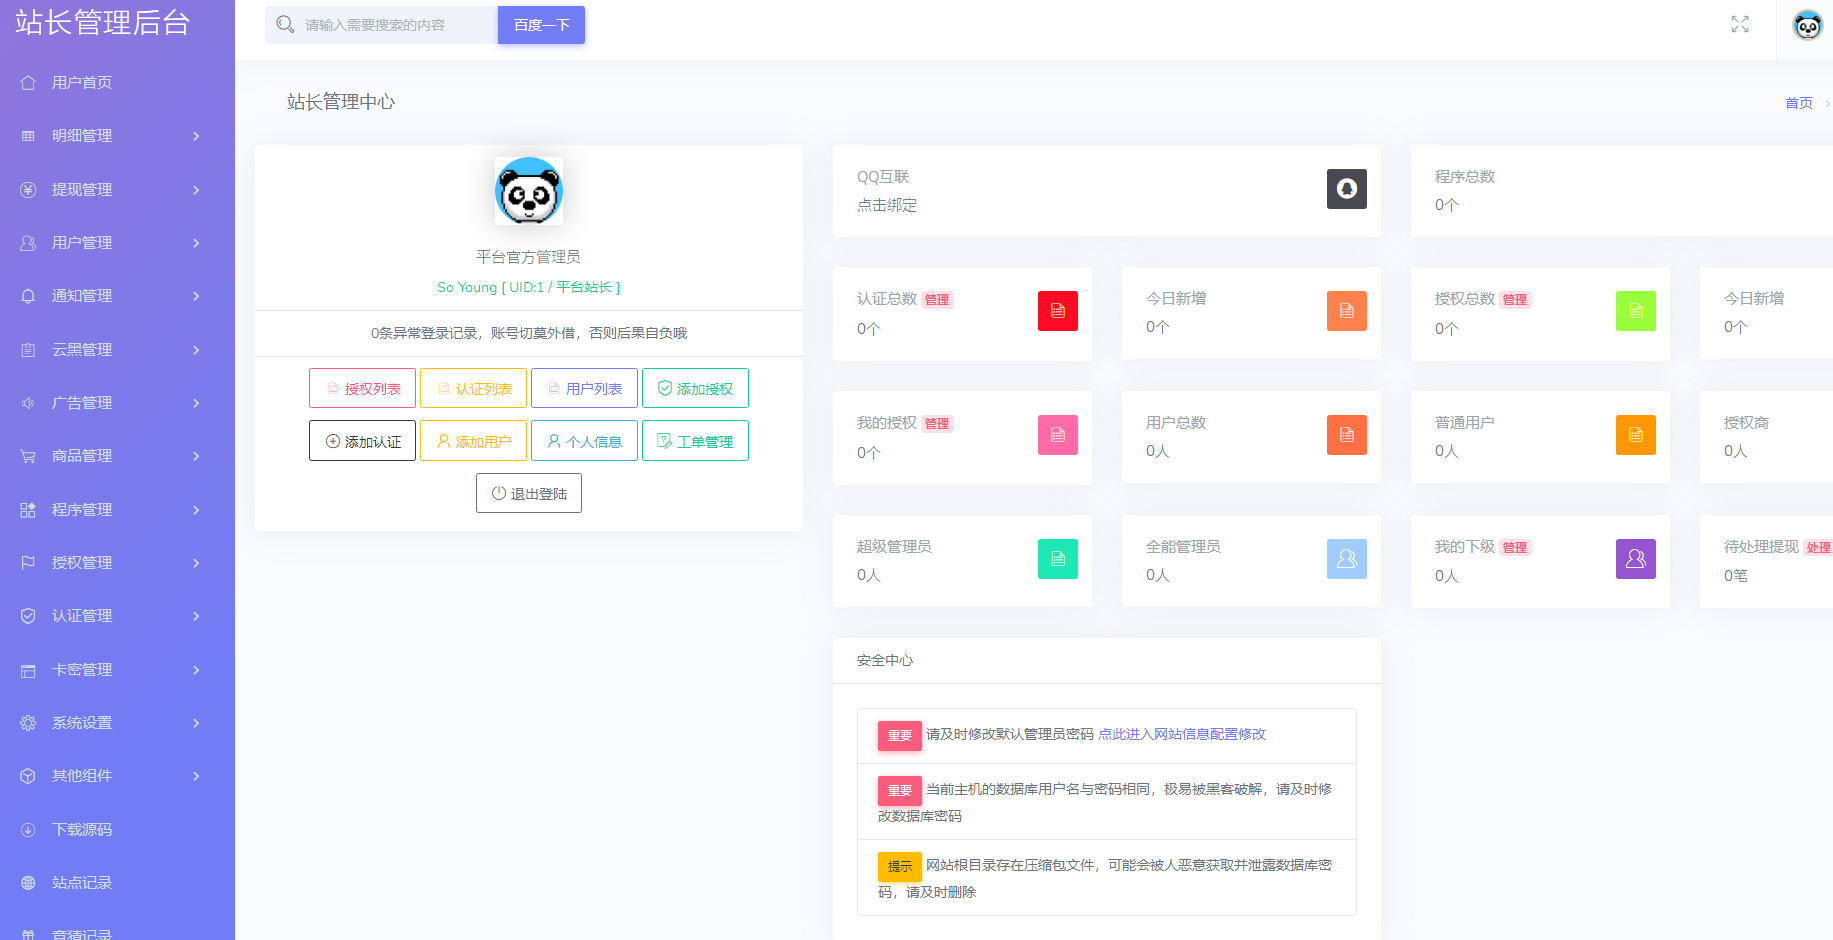The image size is (1833, 940).
Task: Focus the search input field in header
Action: (x=382, y=25)
